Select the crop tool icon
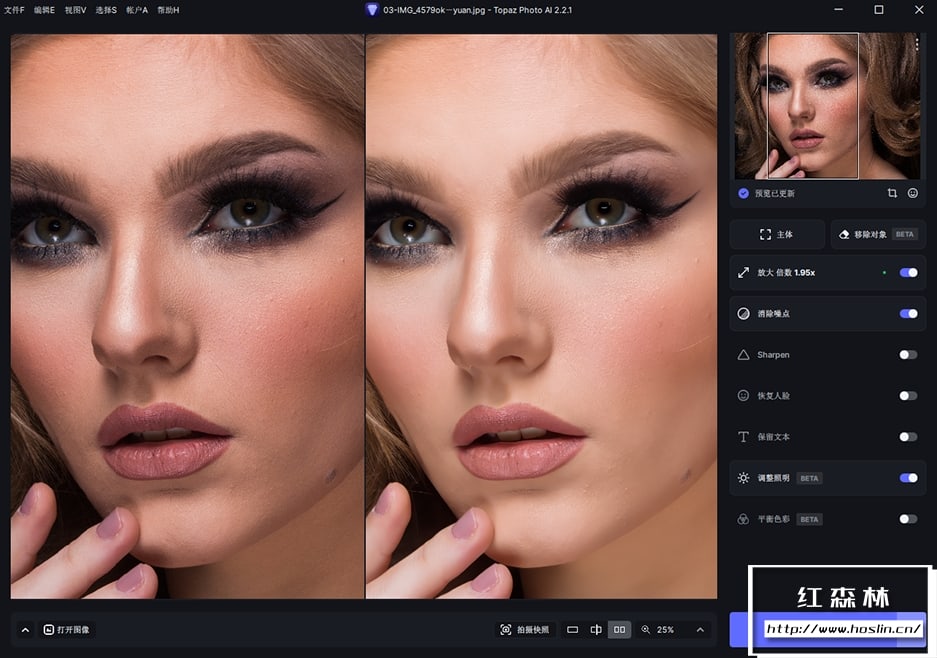 (x=892, y=193)
